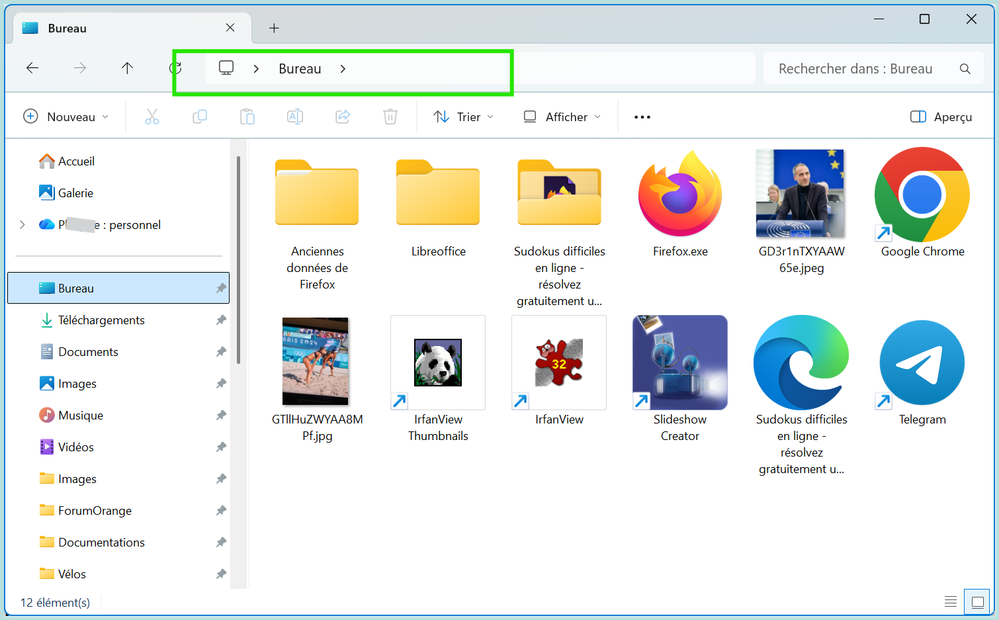
Task: Click the search magnifier icon
Action: point(965,69)
